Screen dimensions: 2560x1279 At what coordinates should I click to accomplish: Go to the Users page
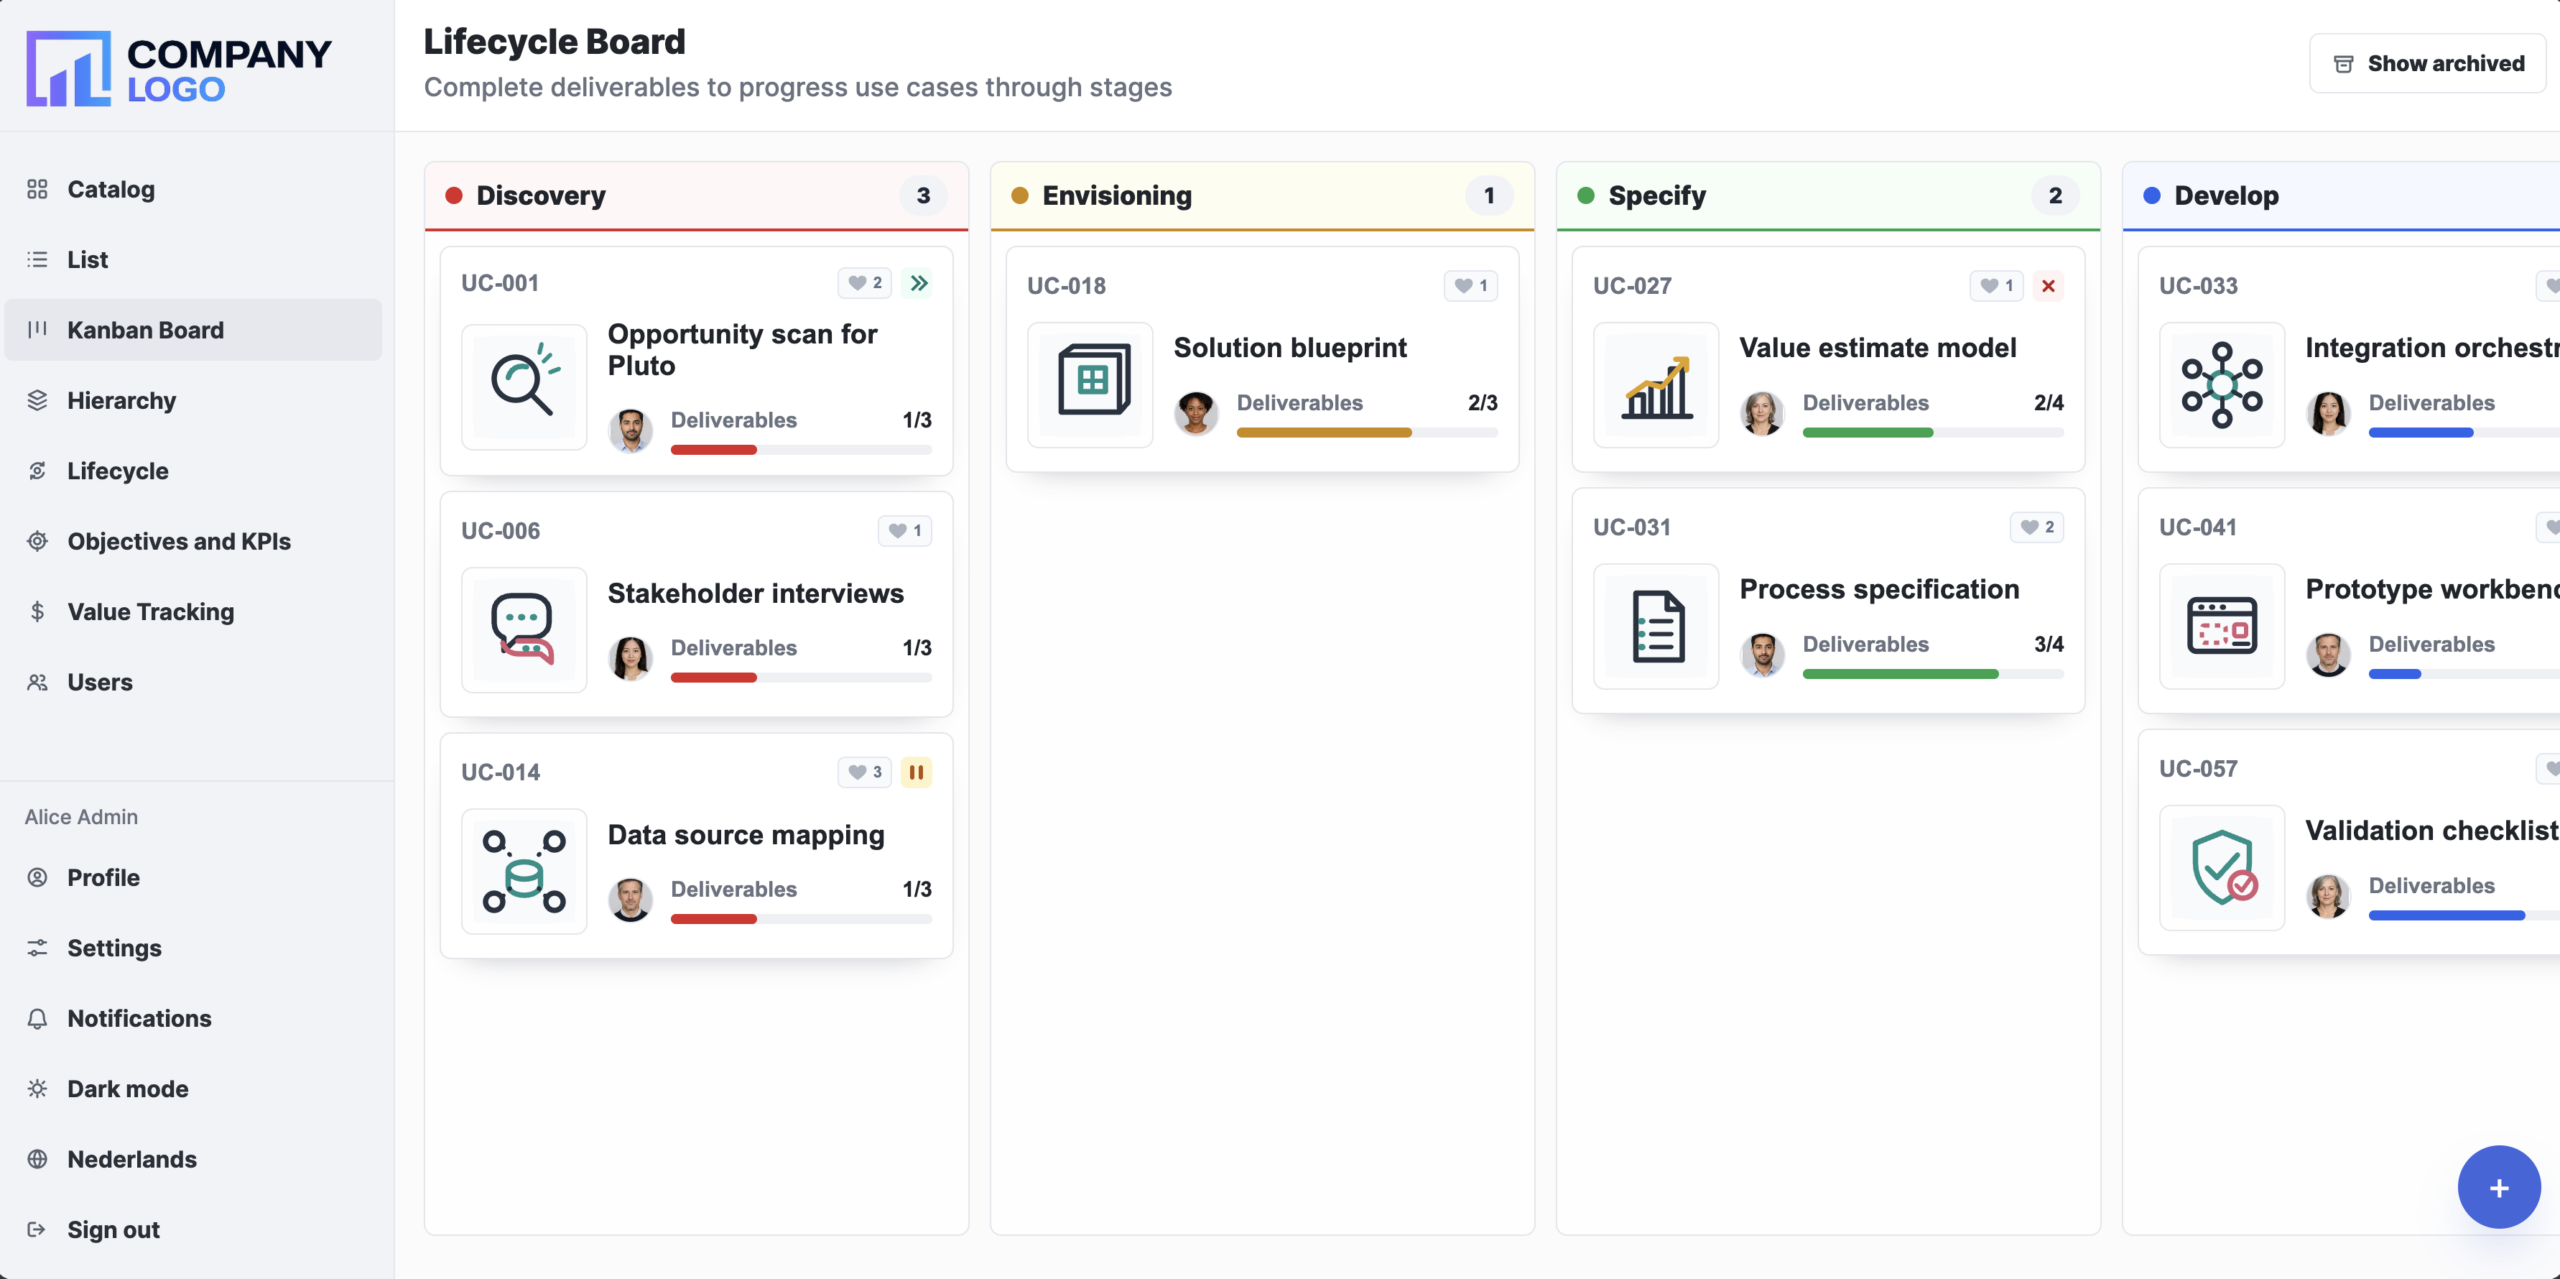193,682
